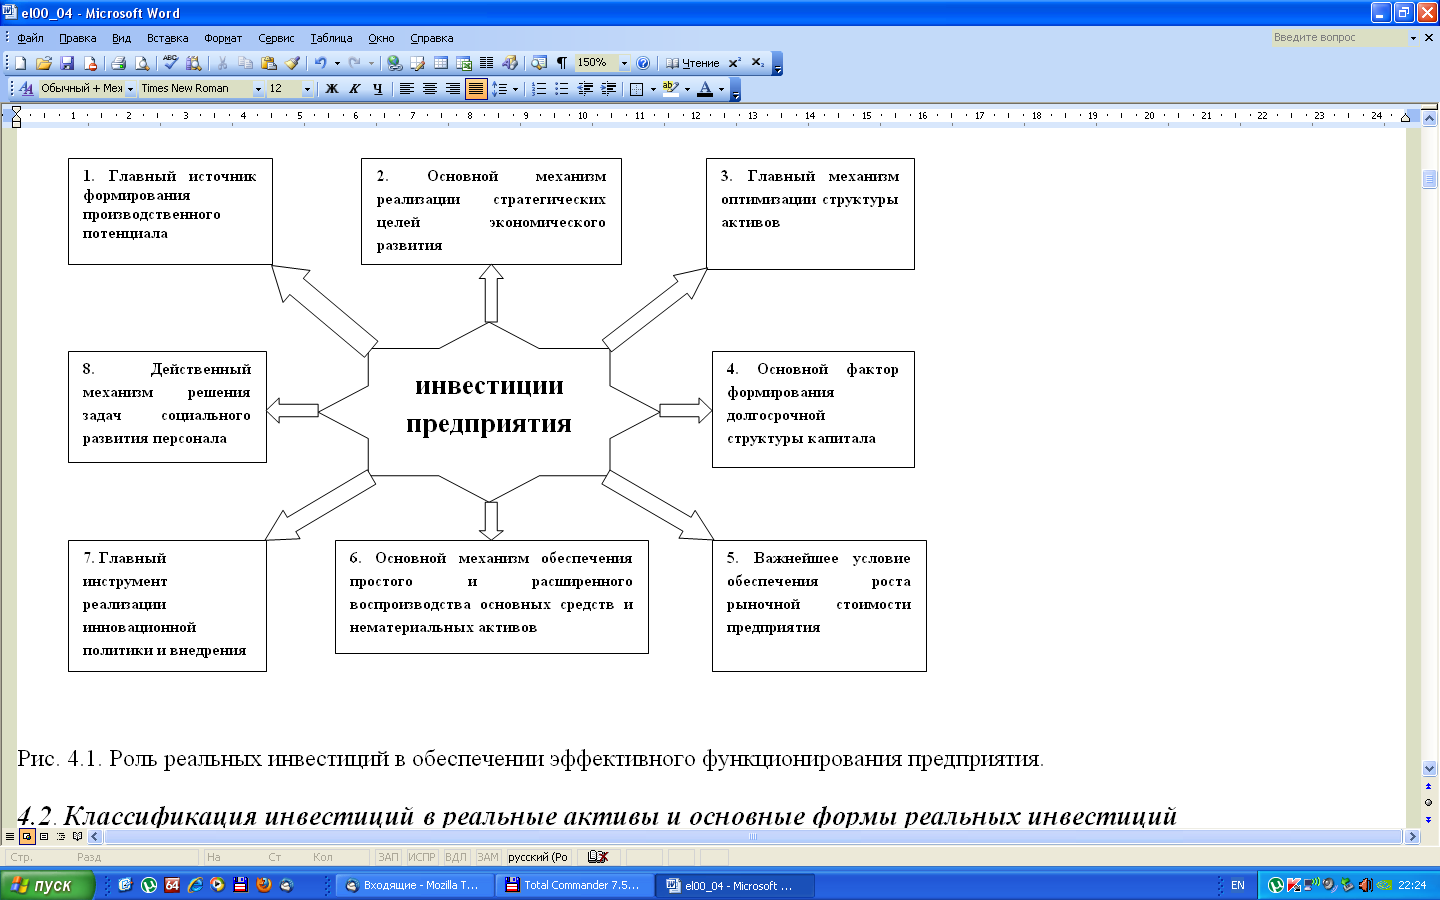Switch to Reading layout view icon

click(77, 837)
